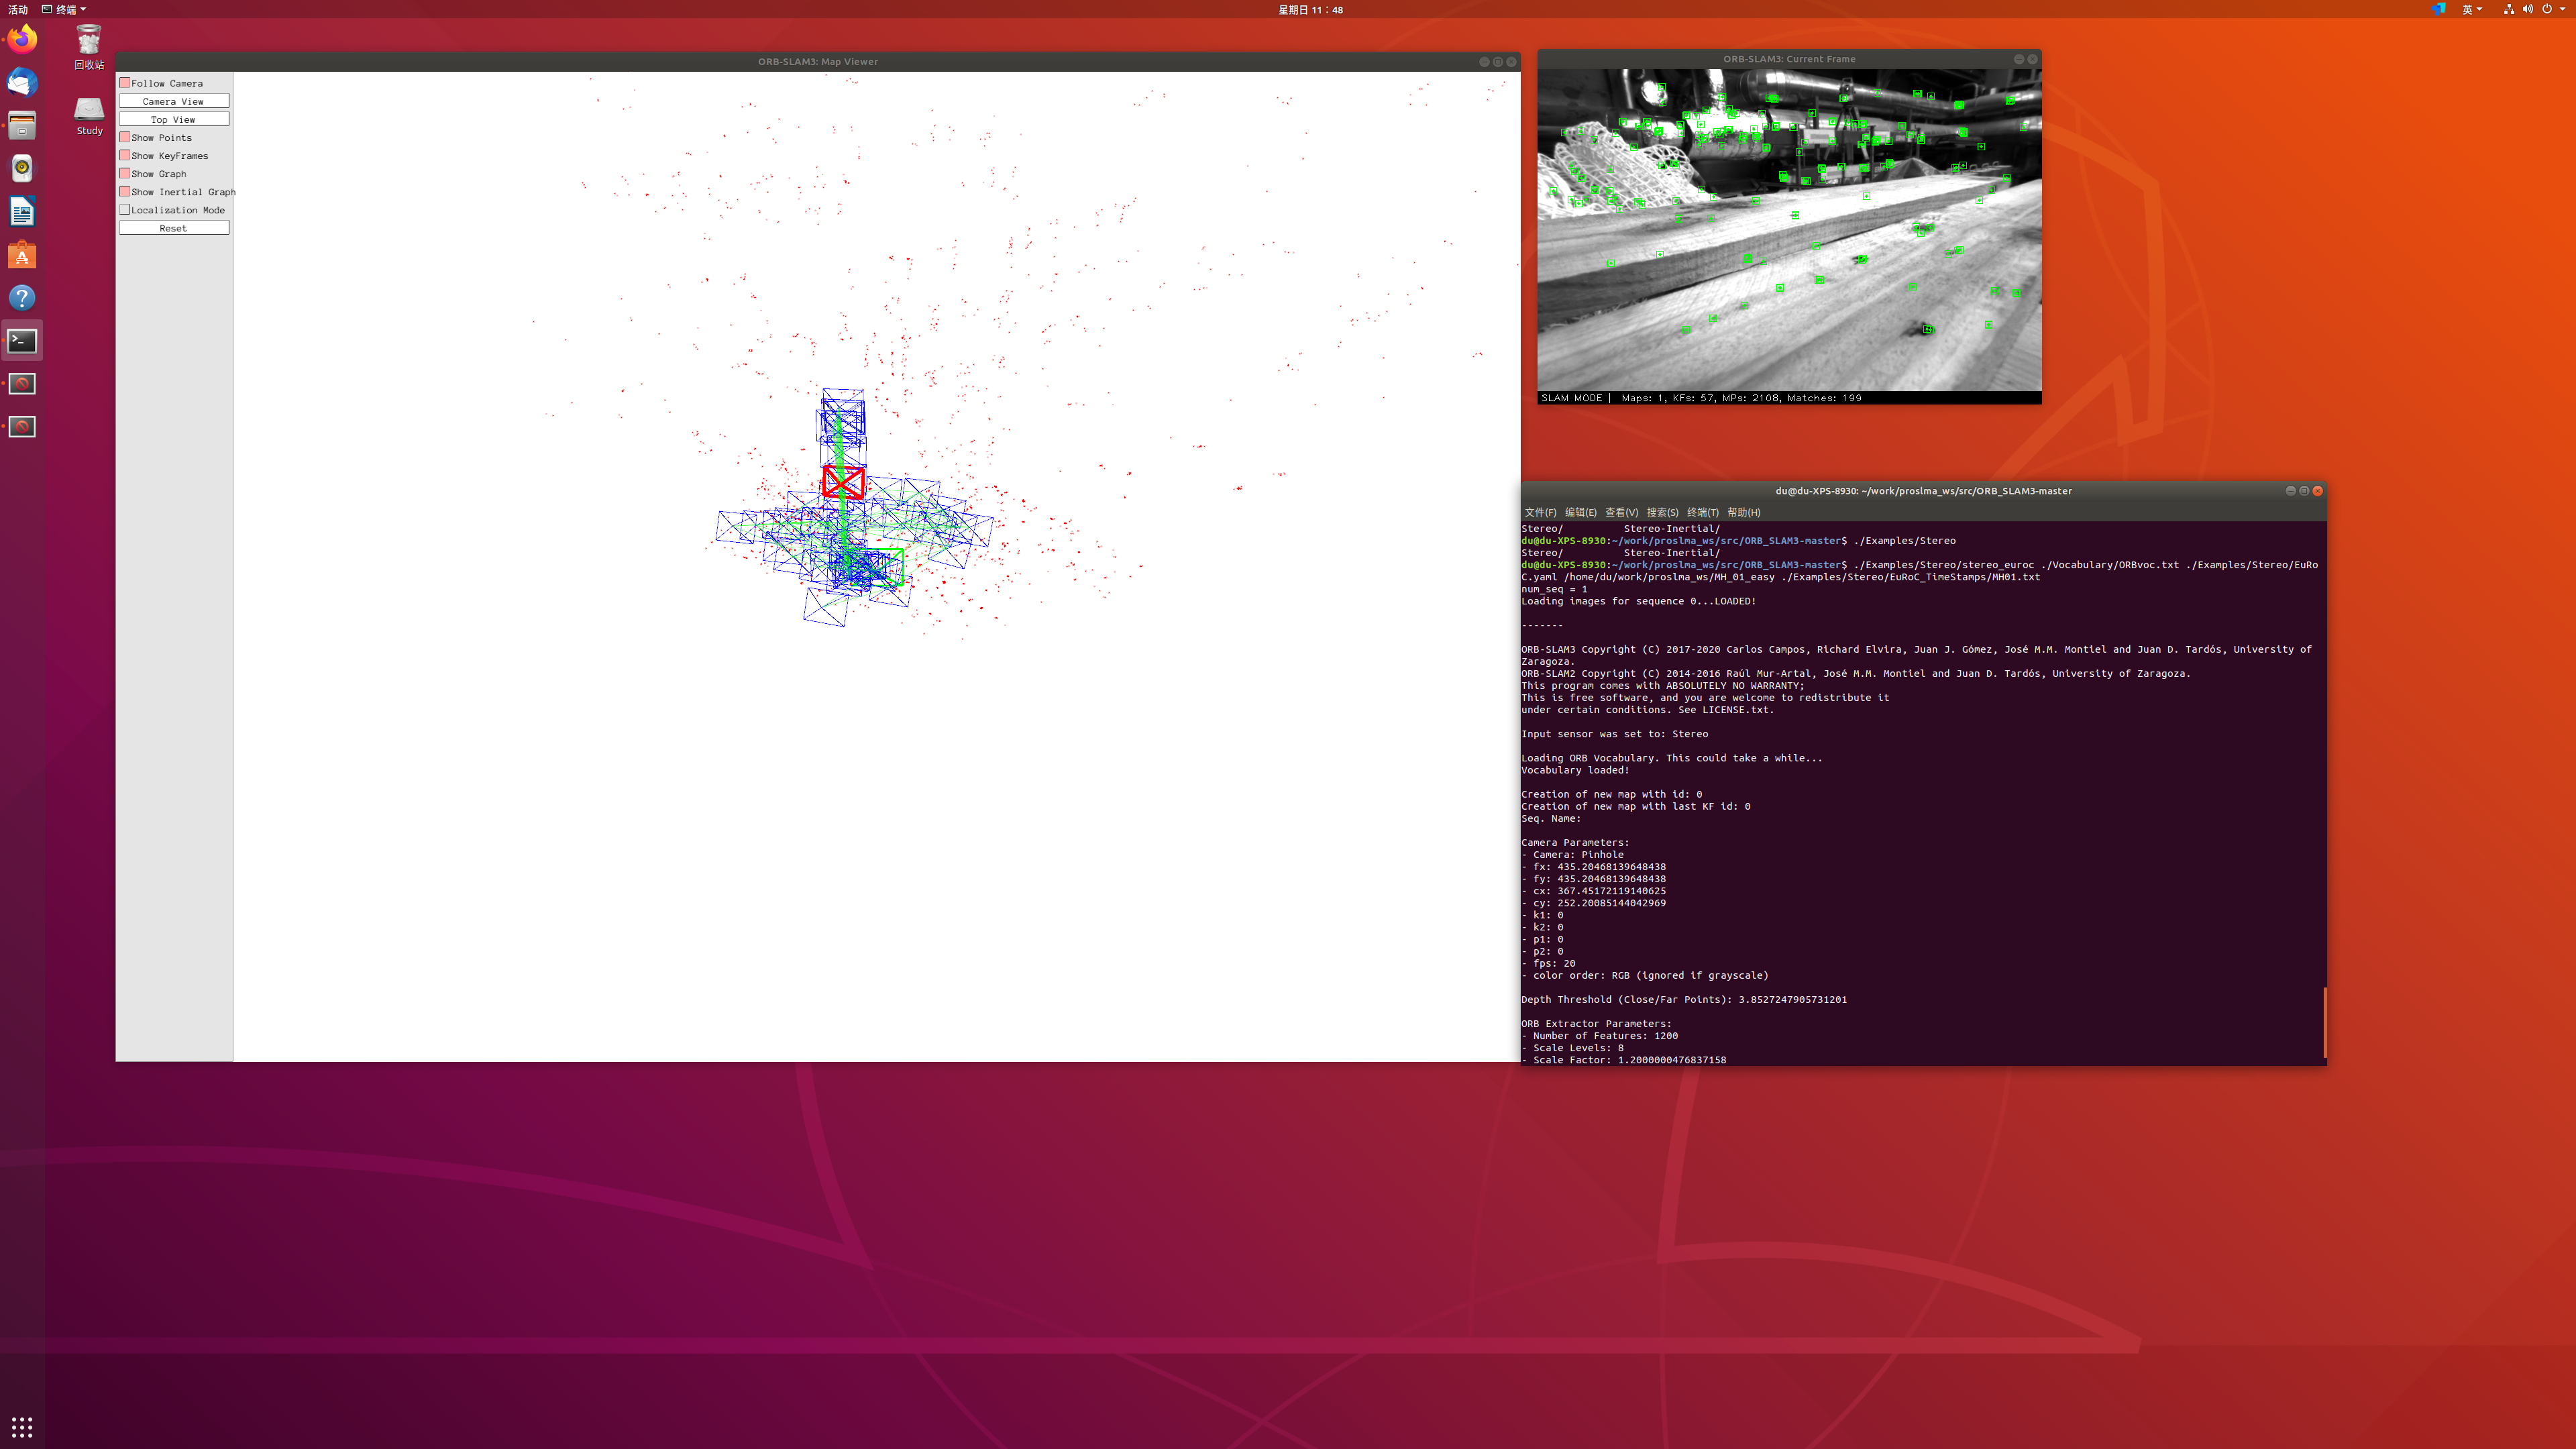Open Ubuntu Software store icon
Viewport: 2576px width, 1449px height.
tap(22, 255)
